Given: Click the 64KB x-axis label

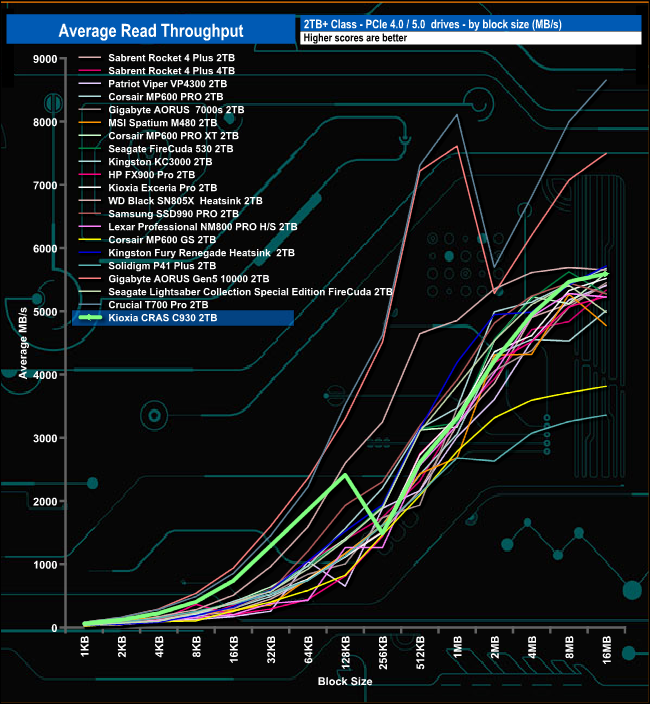Looking at the screenshot, I should point(308,650).
